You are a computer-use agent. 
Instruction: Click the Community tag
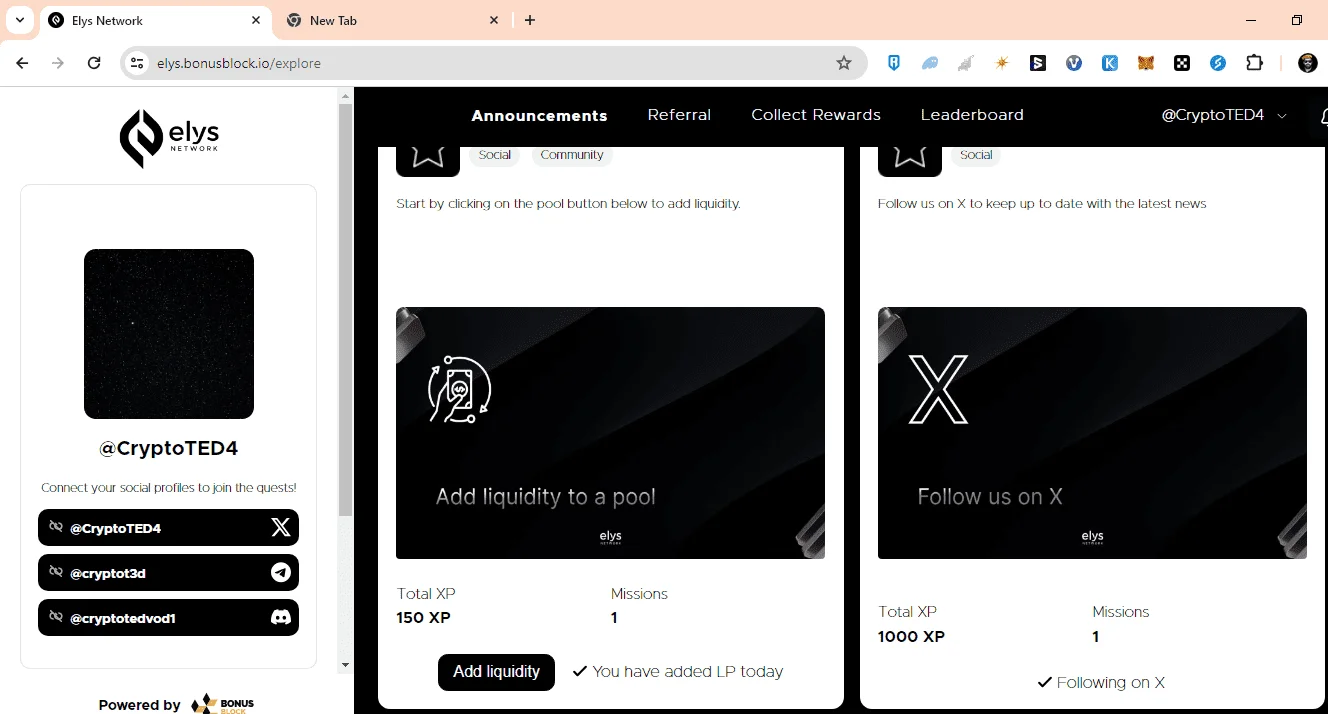click(572, 155)
